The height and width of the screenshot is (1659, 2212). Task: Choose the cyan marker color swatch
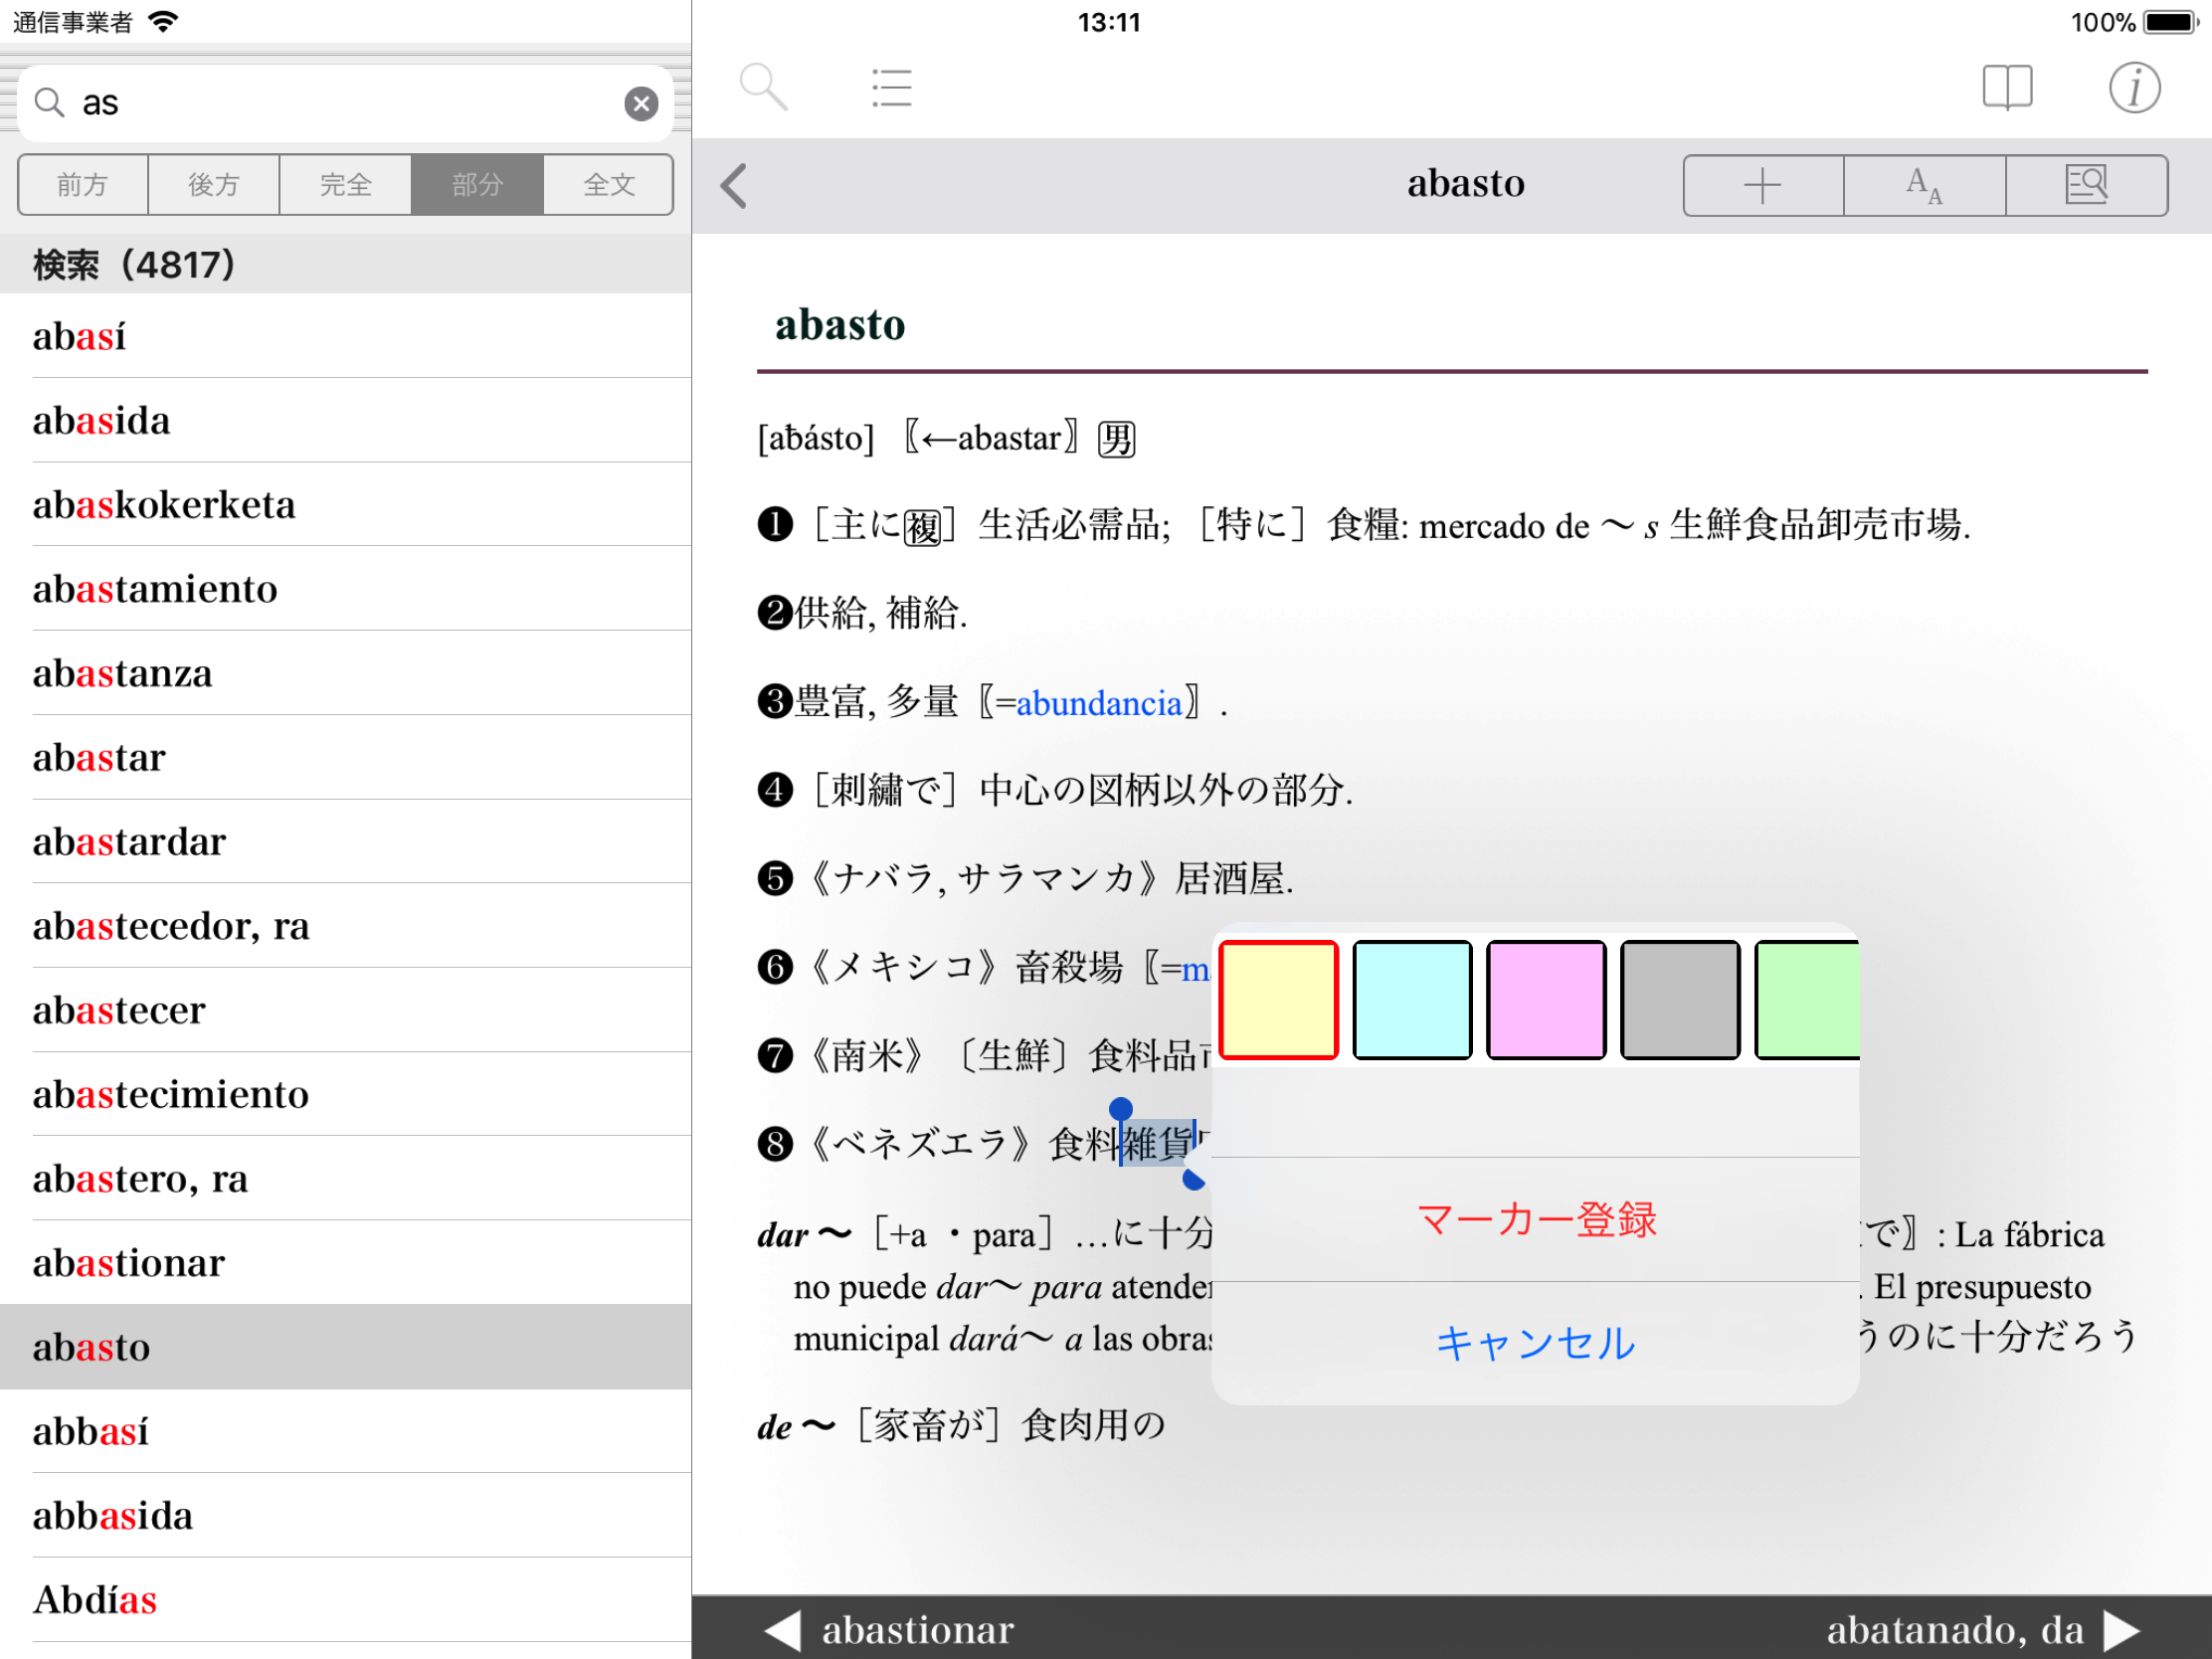[1411, 999]
